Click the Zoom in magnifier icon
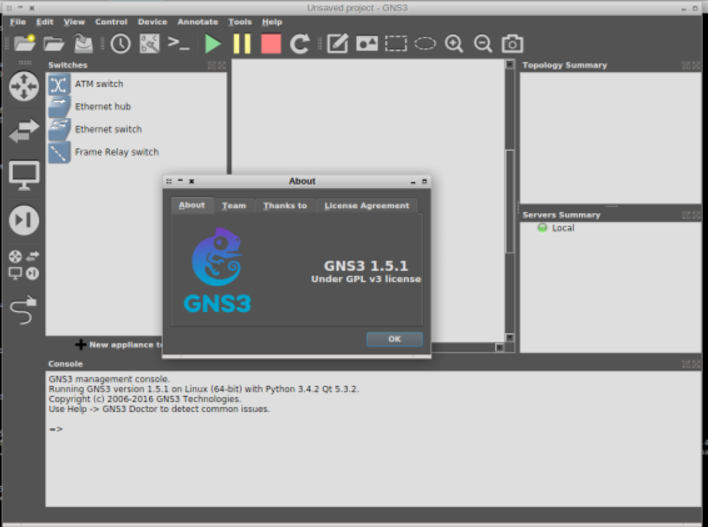The image size is (708, 527). 454,43
